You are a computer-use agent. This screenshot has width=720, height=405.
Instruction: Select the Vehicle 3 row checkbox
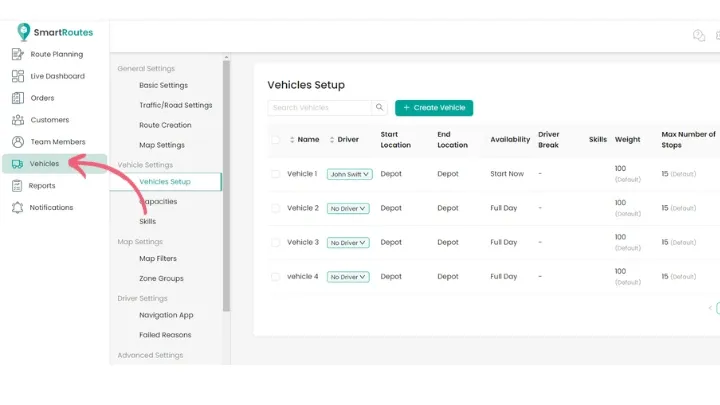275,242
